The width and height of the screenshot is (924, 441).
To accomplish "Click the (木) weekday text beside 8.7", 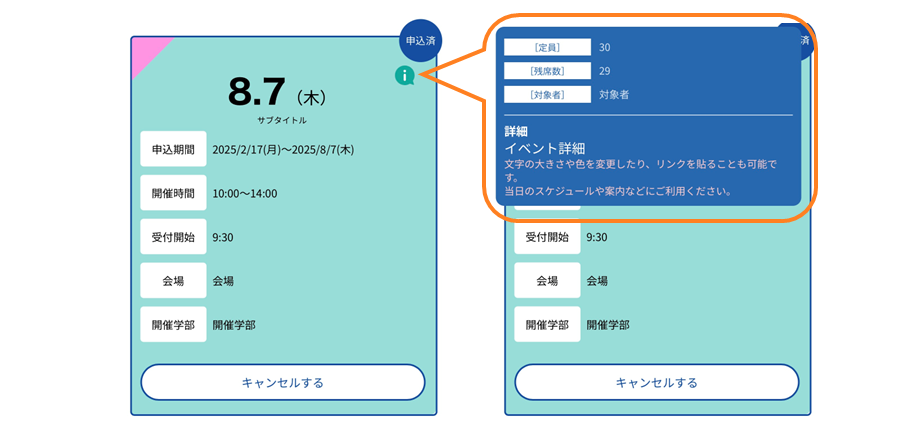I will (x=311, y=97).
